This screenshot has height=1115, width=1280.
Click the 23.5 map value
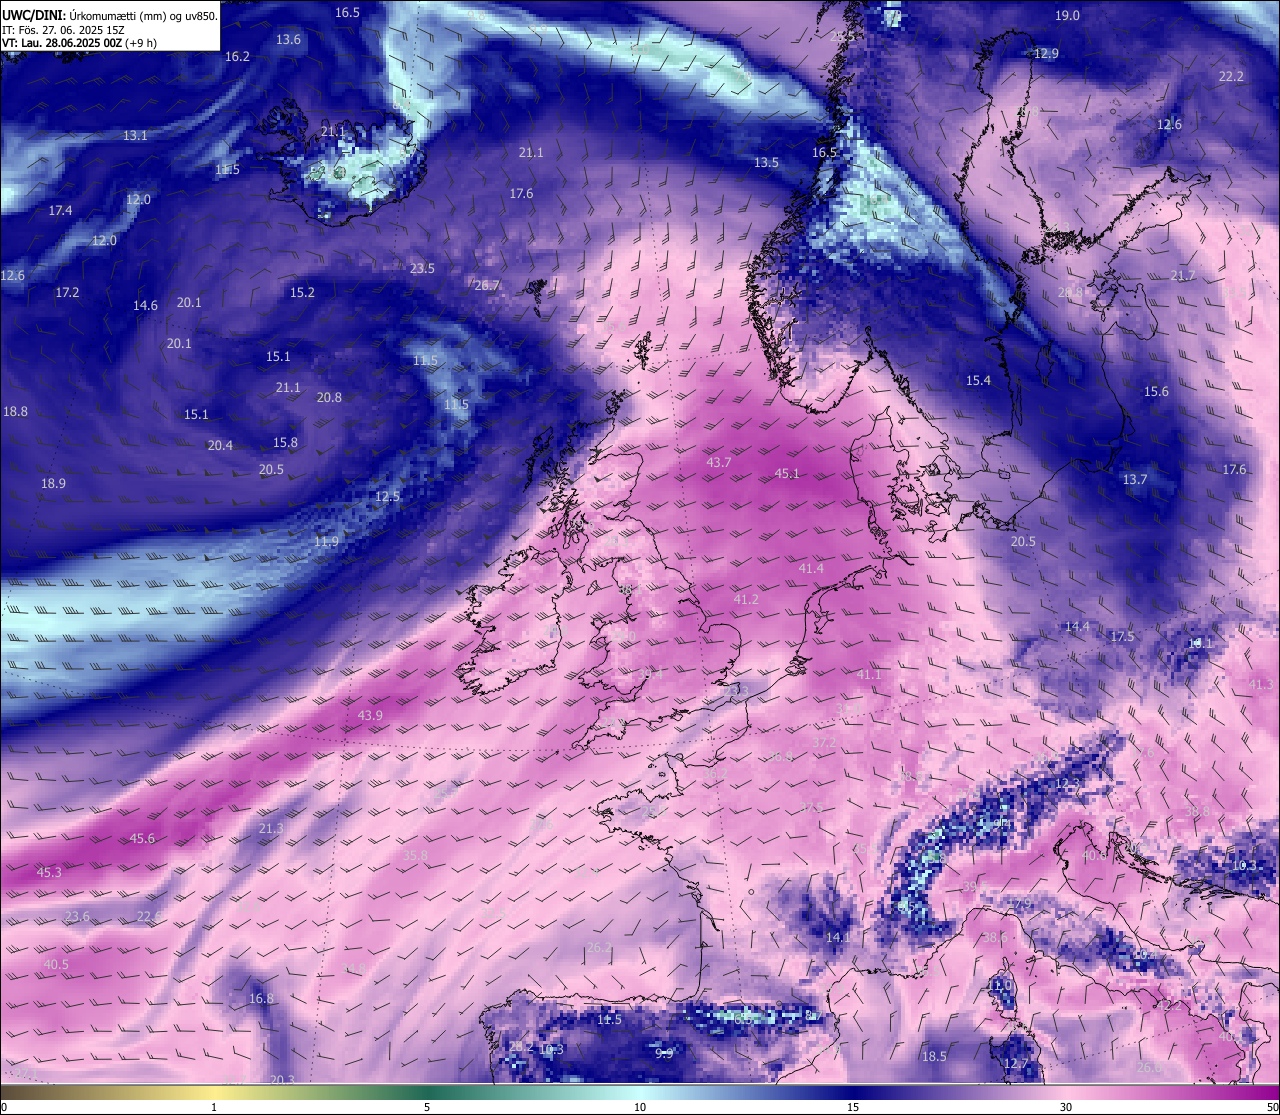click(x=422, y=269)
